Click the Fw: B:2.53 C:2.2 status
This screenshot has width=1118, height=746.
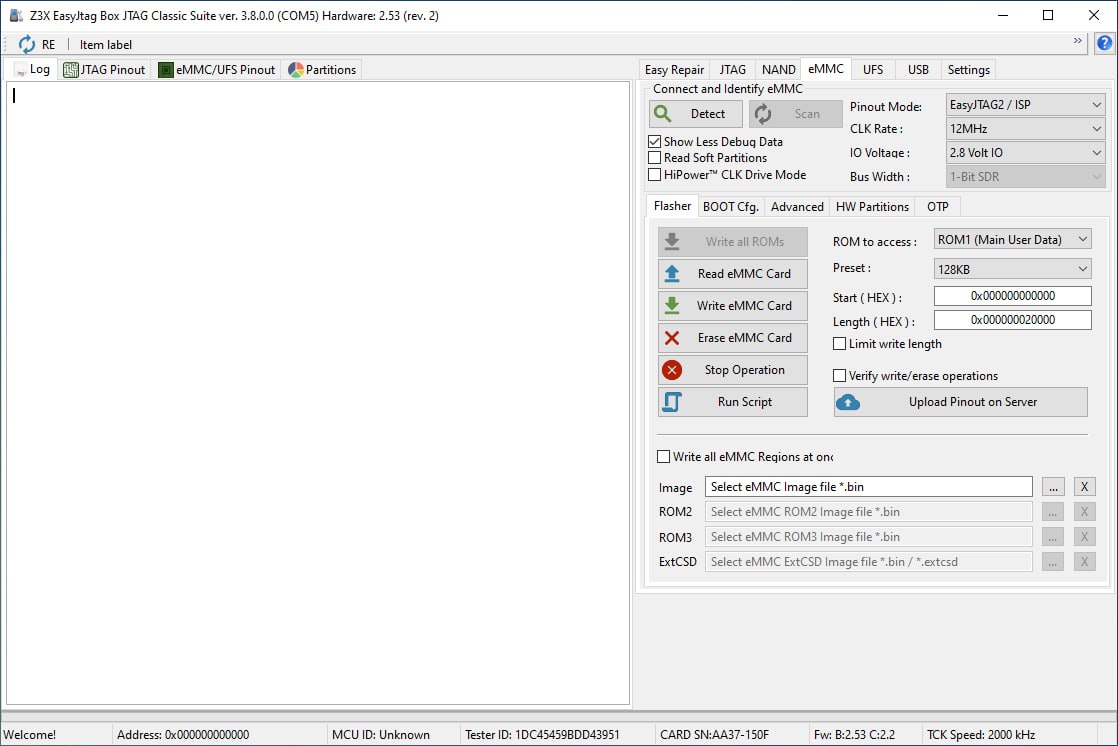click(854, 735)
